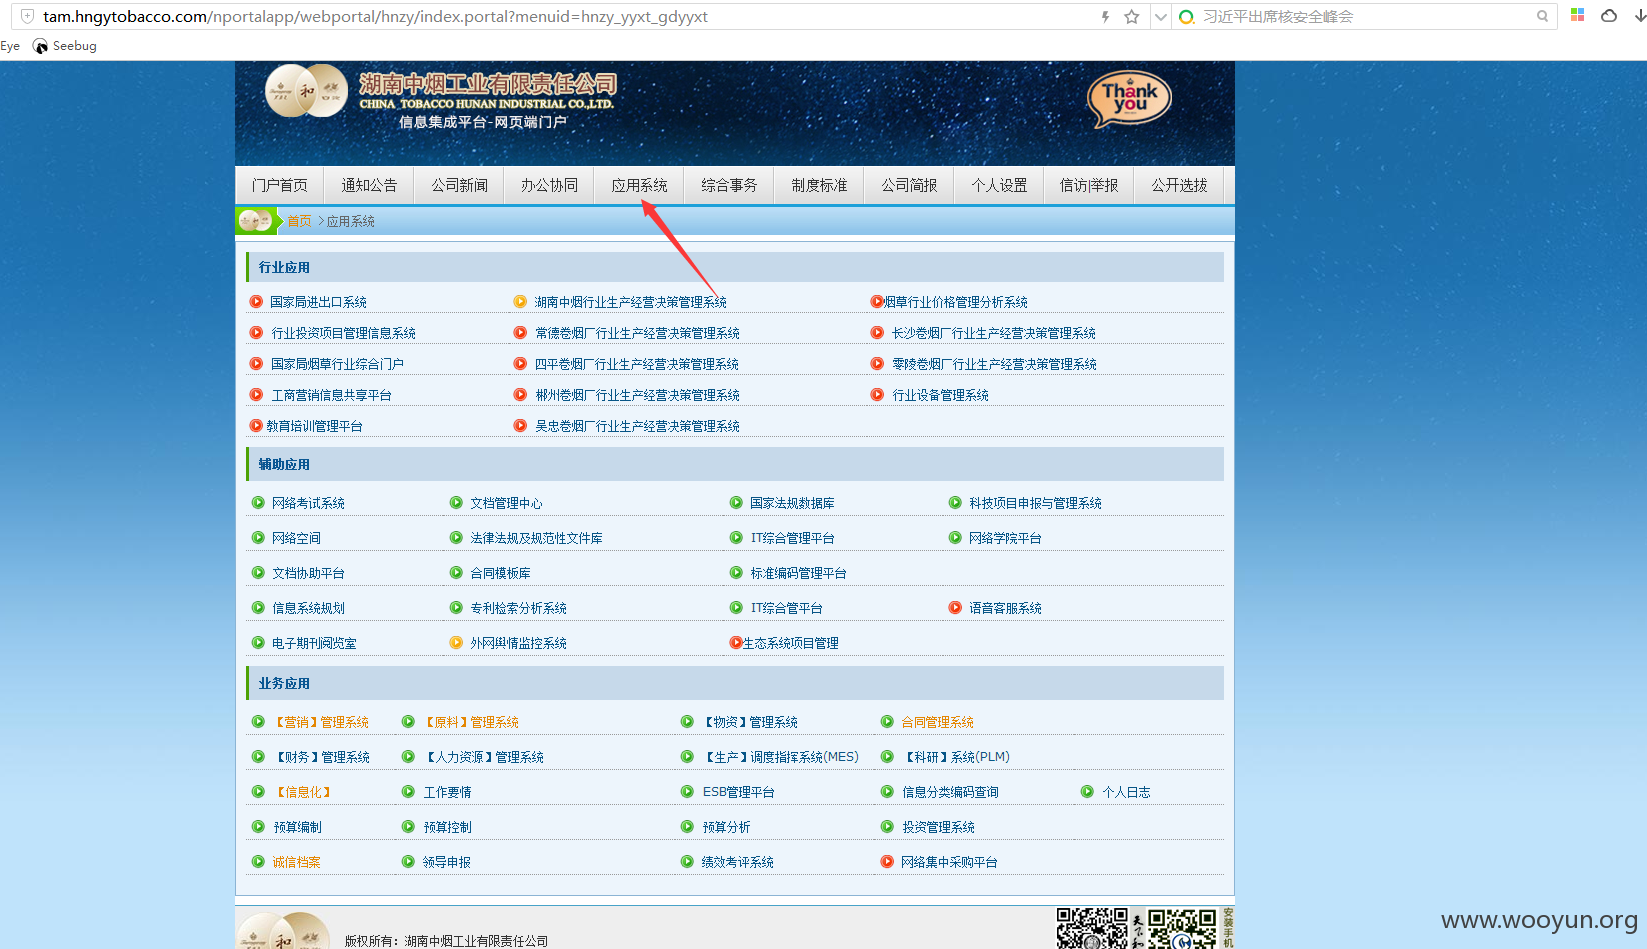Open 专利检索分析系统 link
1647x949 pixels.
click(x=518, y=608)
